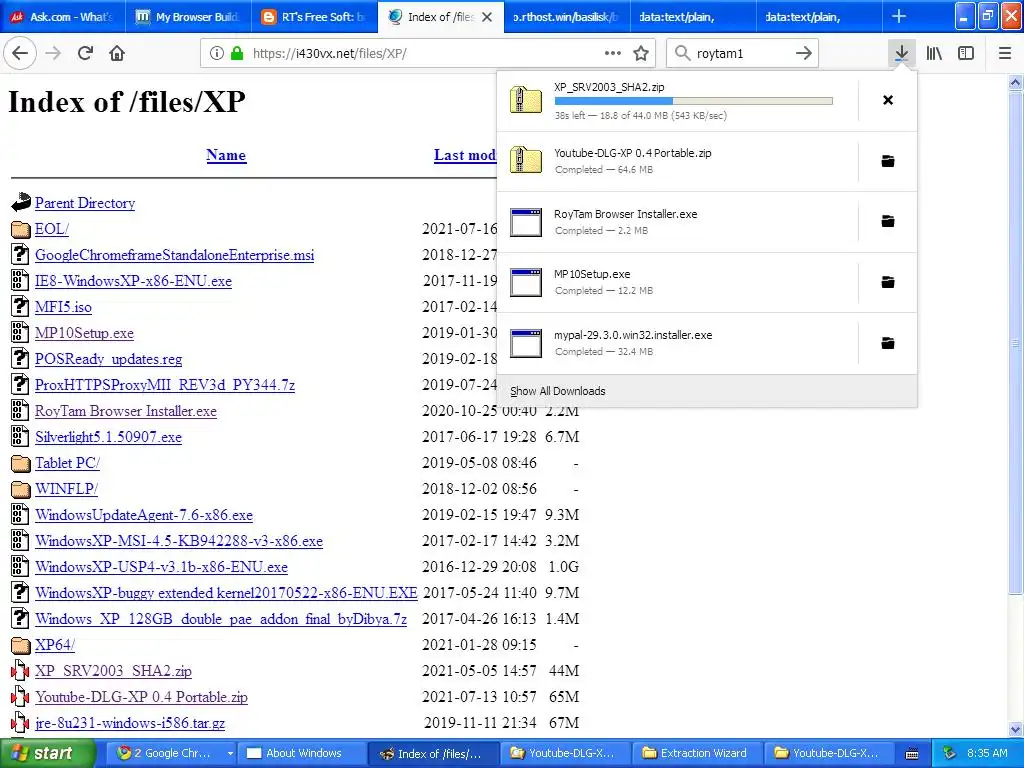Open containing folder for Youtube-DLG-XP zip download

888,161
